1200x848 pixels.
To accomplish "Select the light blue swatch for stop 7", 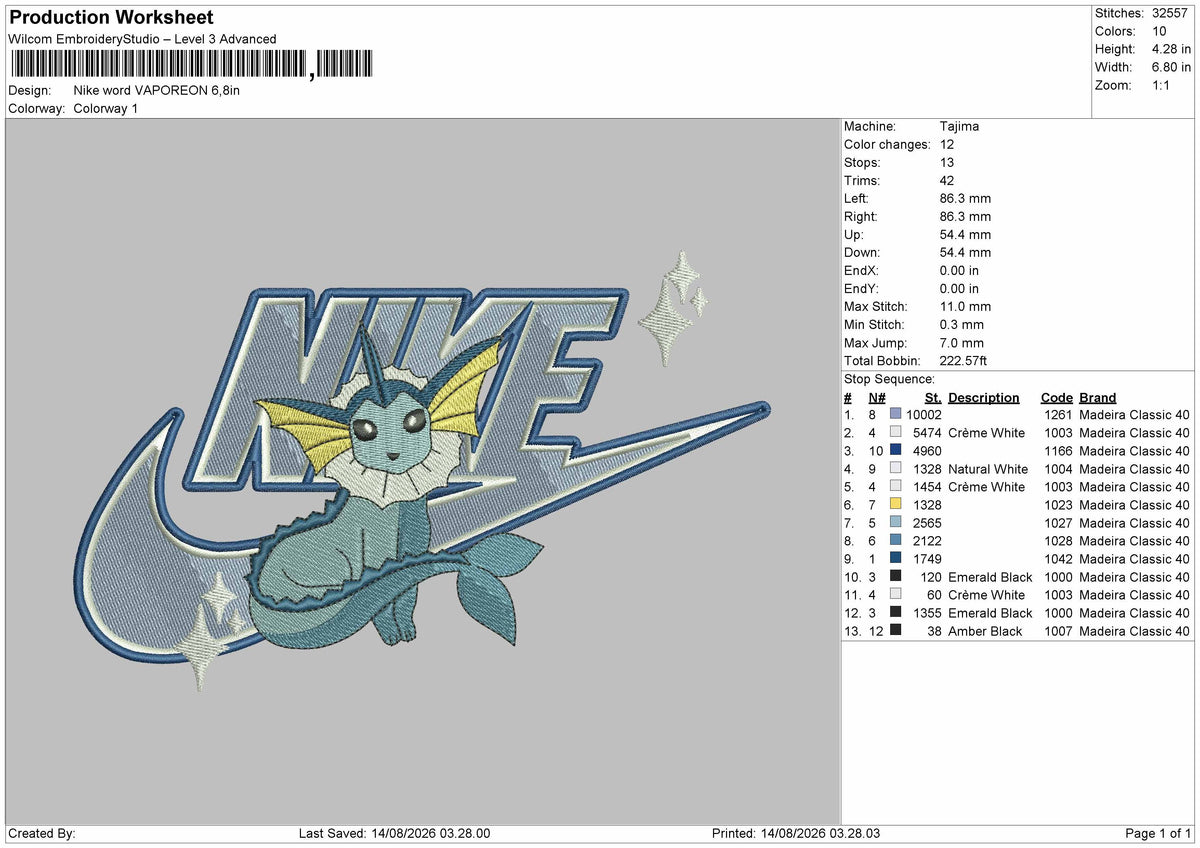I will pos(895,523).
